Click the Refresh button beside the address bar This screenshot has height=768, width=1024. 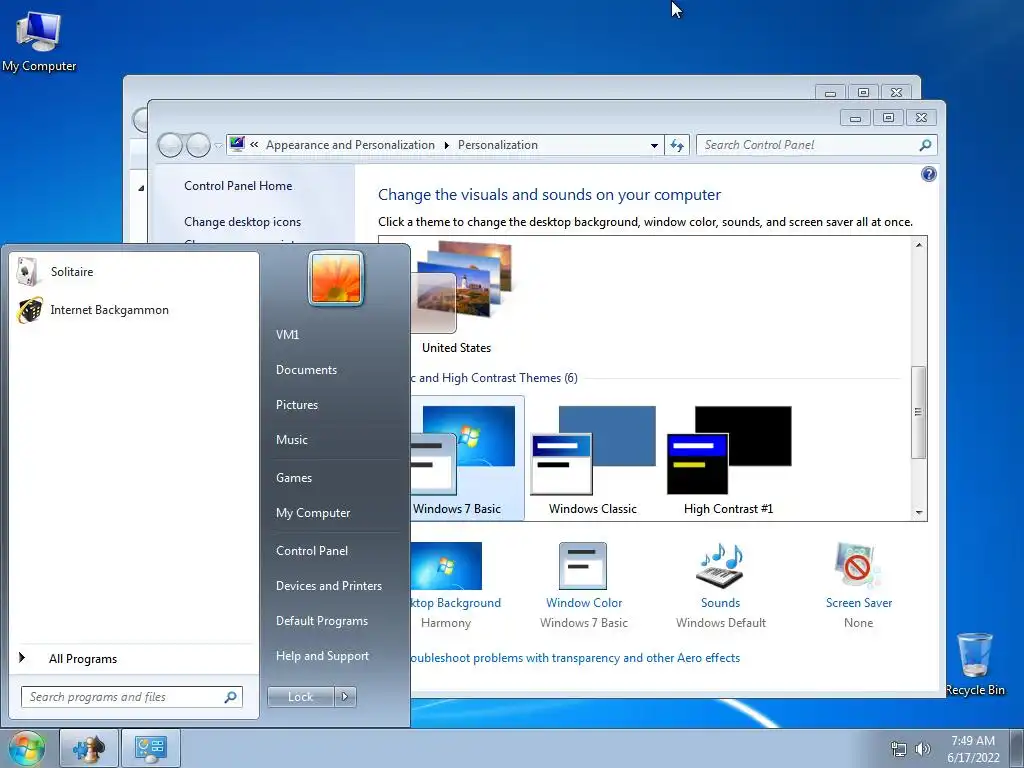coord(677,145)
